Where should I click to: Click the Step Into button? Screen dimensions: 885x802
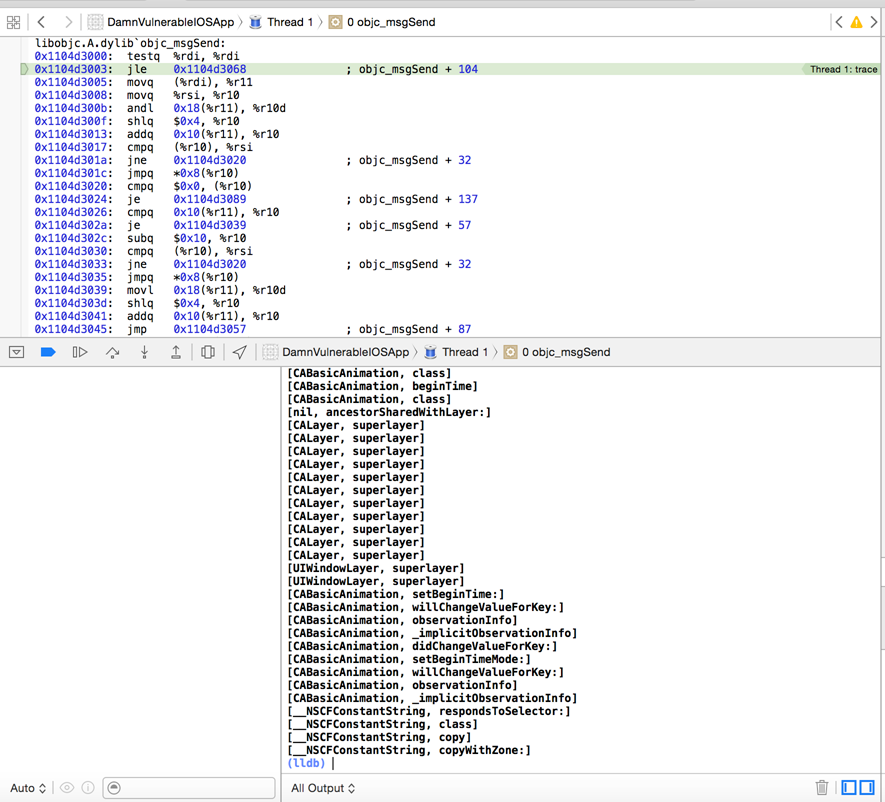click(144, 352)
